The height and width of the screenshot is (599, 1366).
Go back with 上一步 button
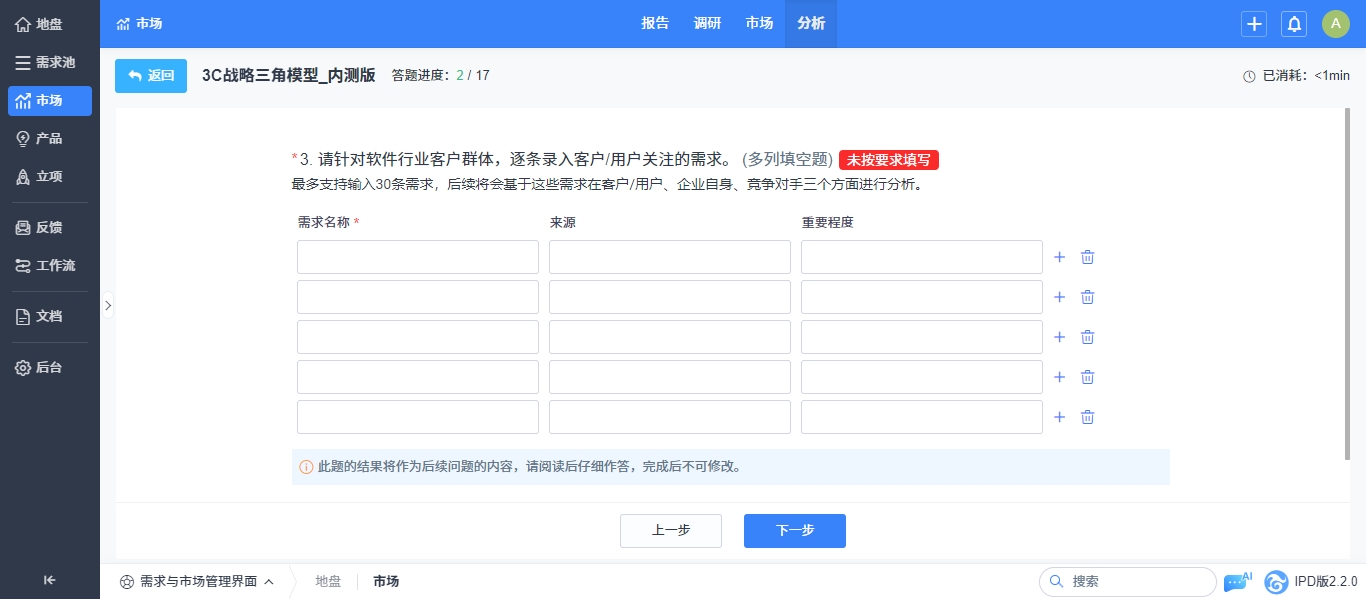[670, 531]
